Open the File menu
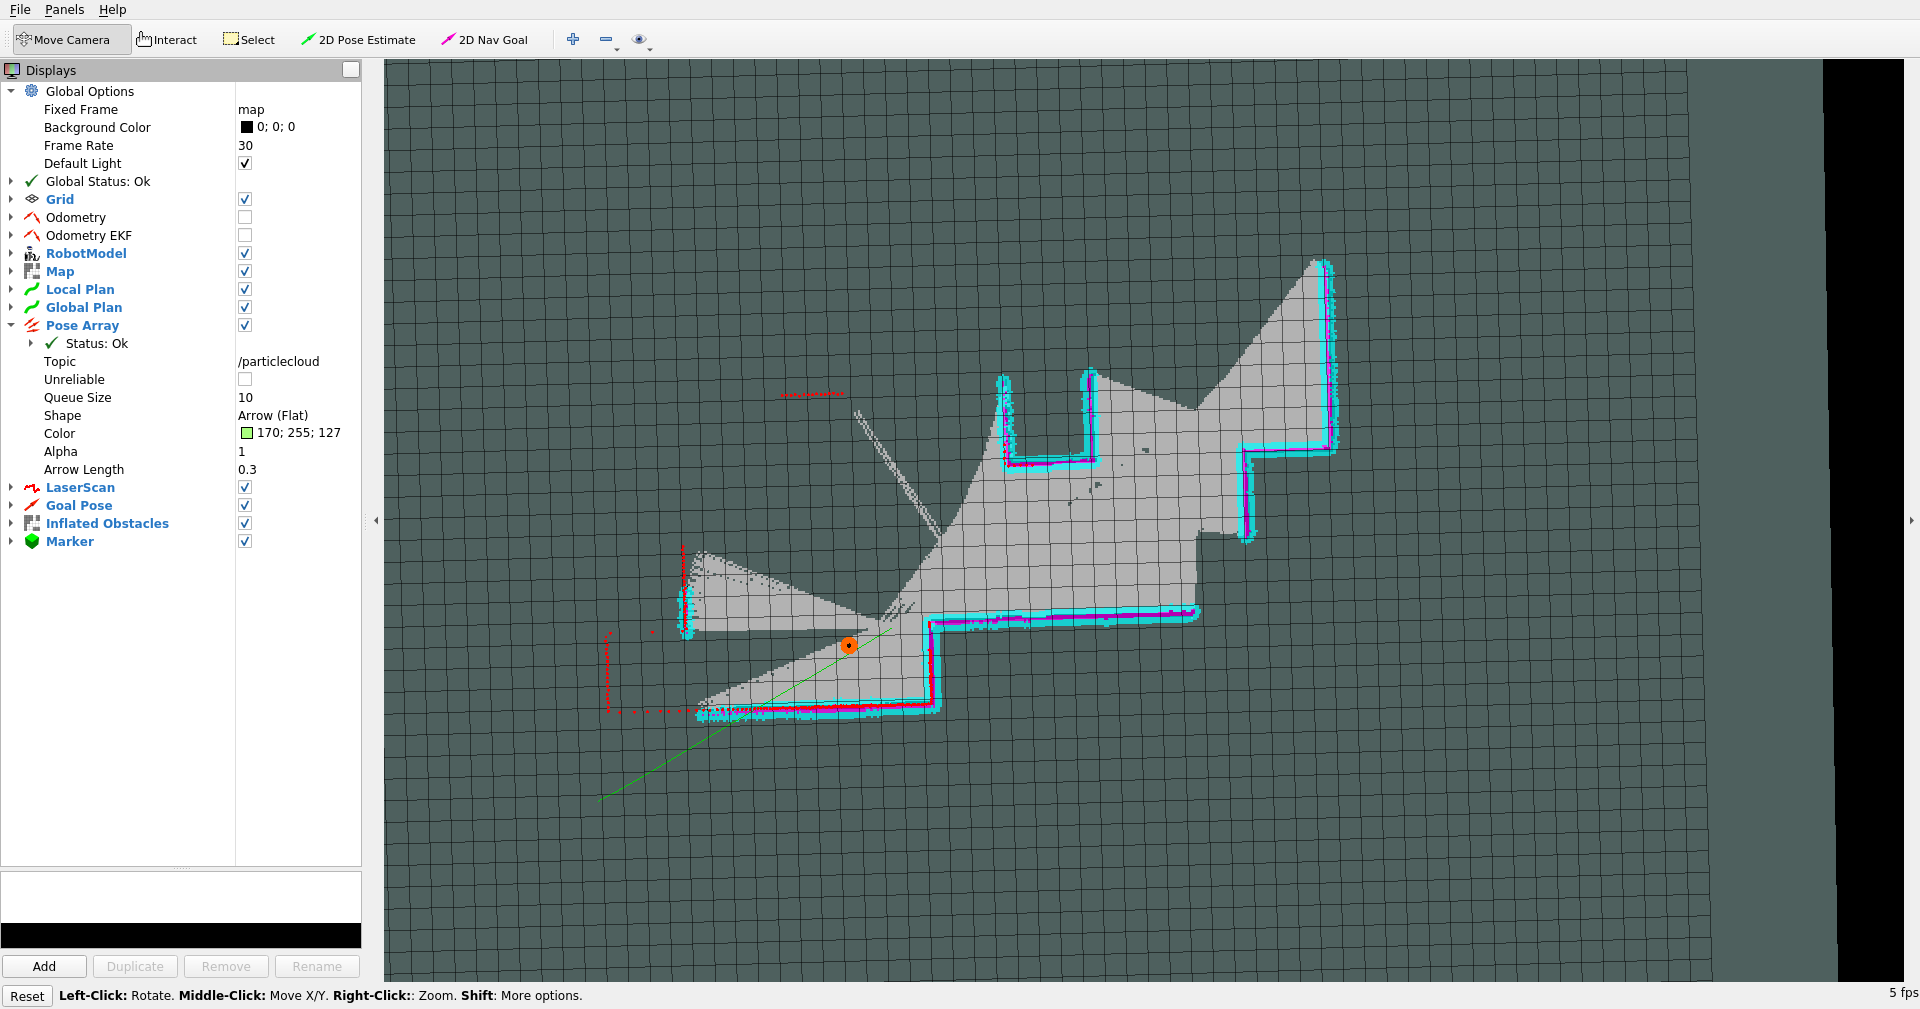Screen dimensions: 1920x1009 point(20,10)
